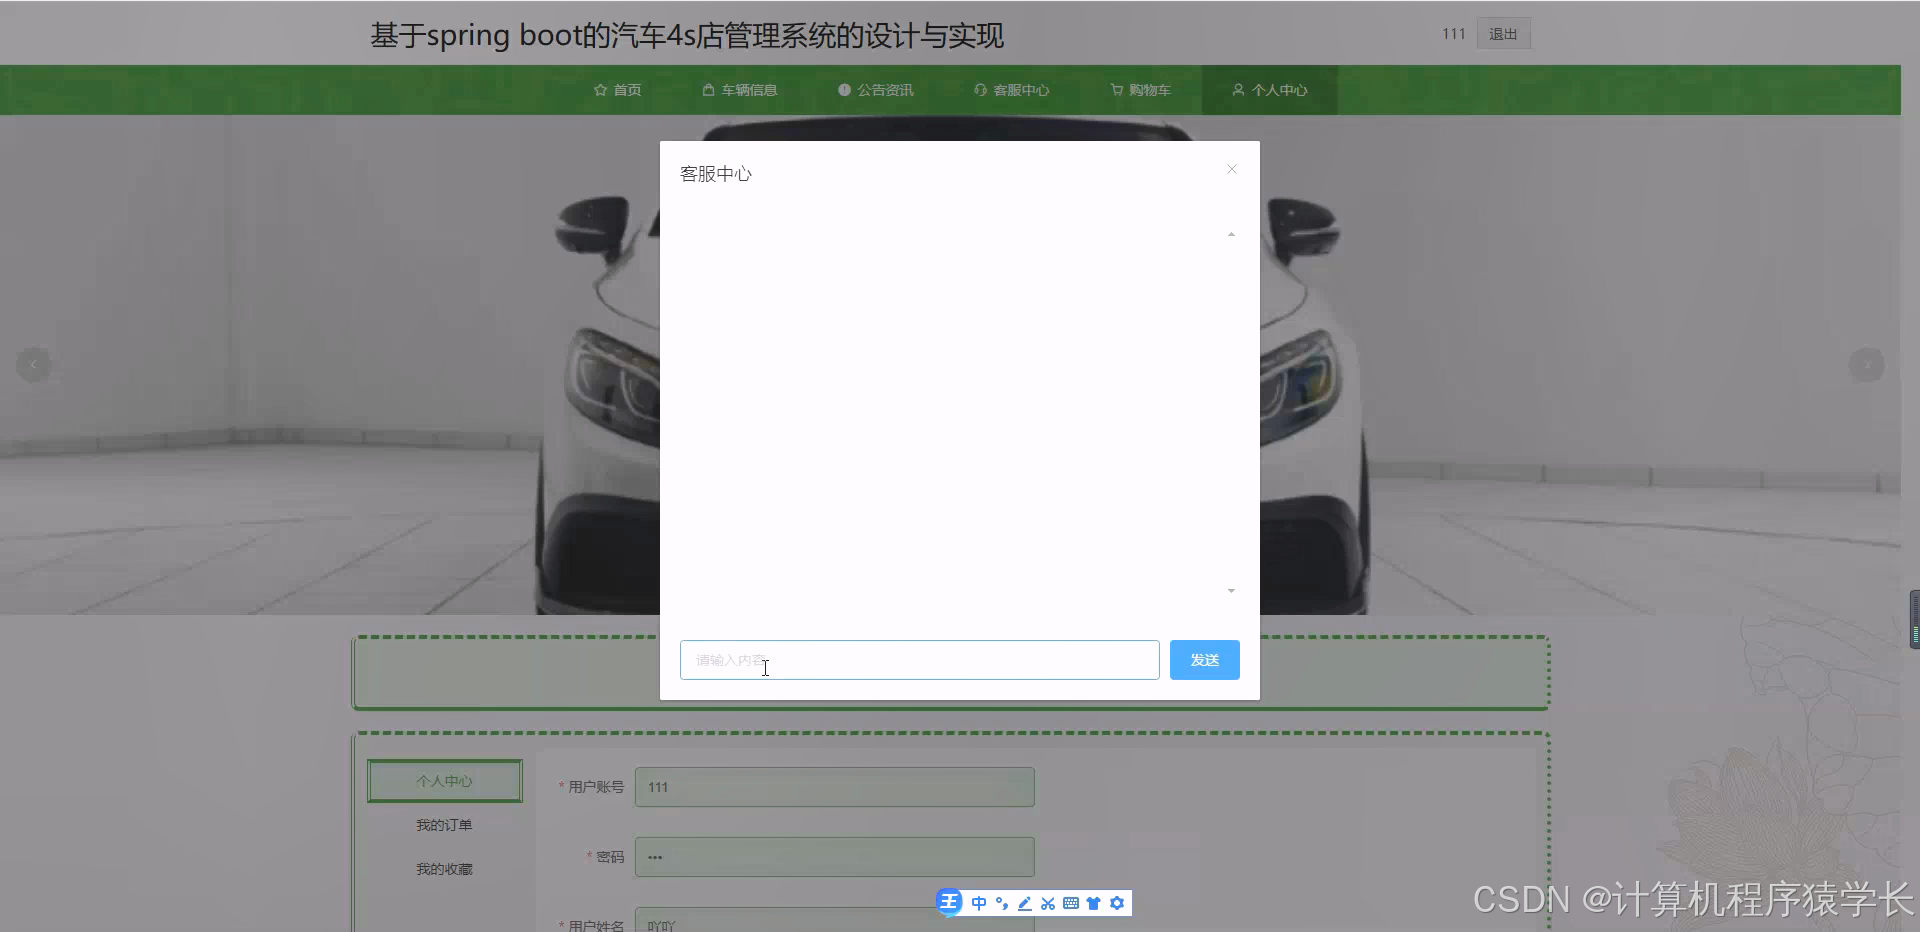Toggle full/half-width punctuation on IME toolbar
The image size is (1920, 932).
tap(1001, 903)
